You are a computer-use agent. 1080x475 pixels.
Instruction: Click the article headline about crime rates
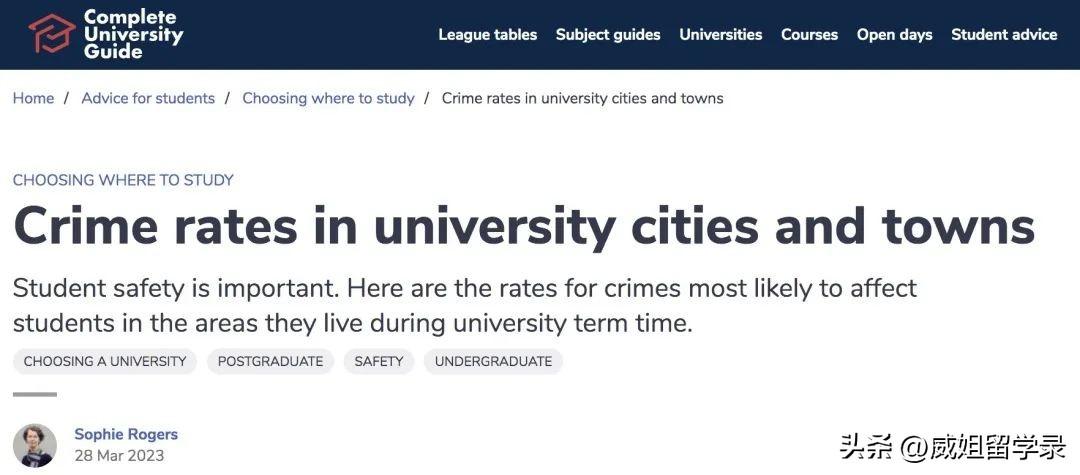pos(523,226)
